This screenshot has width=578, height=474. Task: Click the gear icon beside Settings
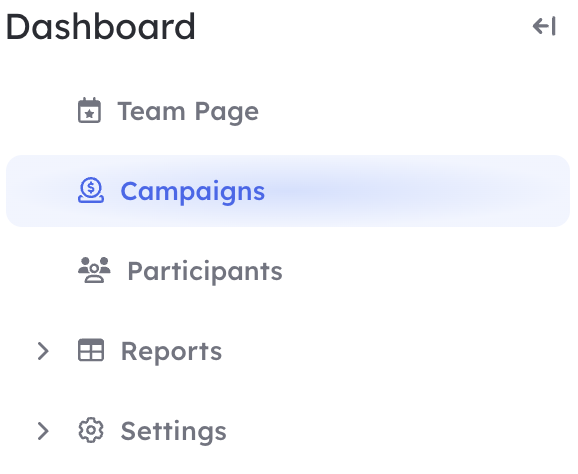[91, 430]
